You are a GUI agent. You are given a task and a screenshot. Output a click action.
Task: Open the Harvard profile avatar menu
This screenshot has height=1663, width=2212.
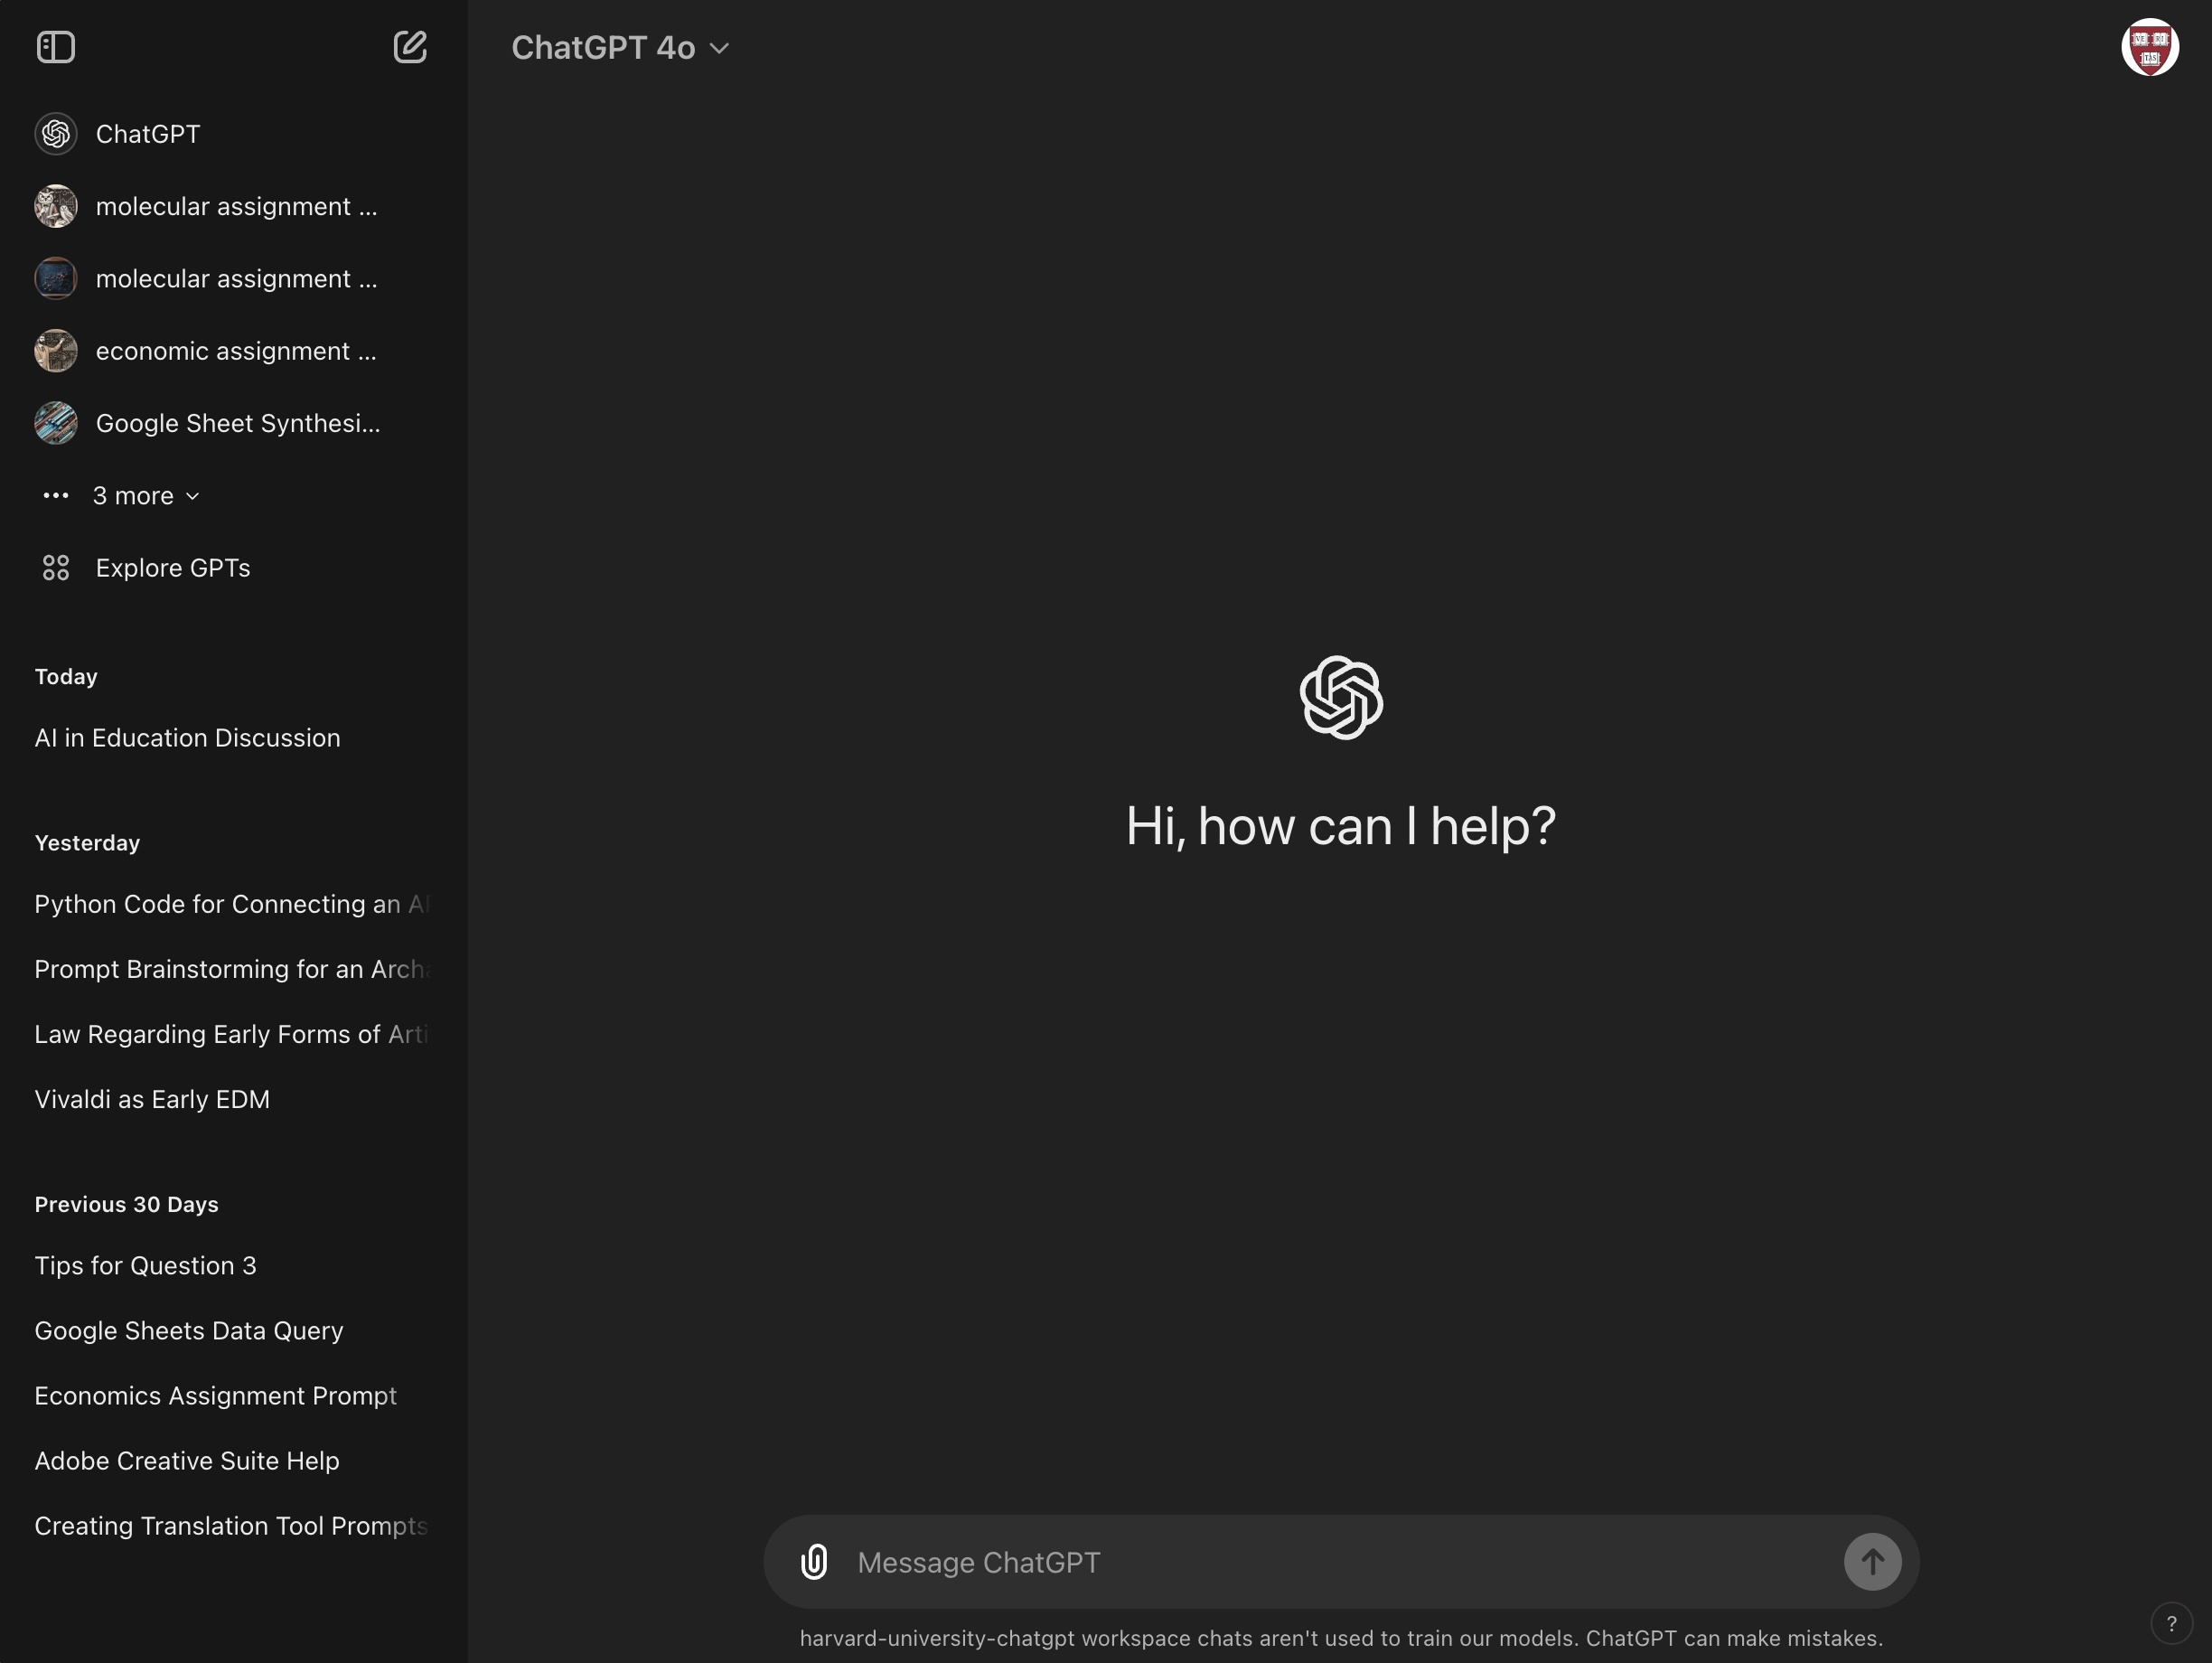click(x=2149, y=47)
